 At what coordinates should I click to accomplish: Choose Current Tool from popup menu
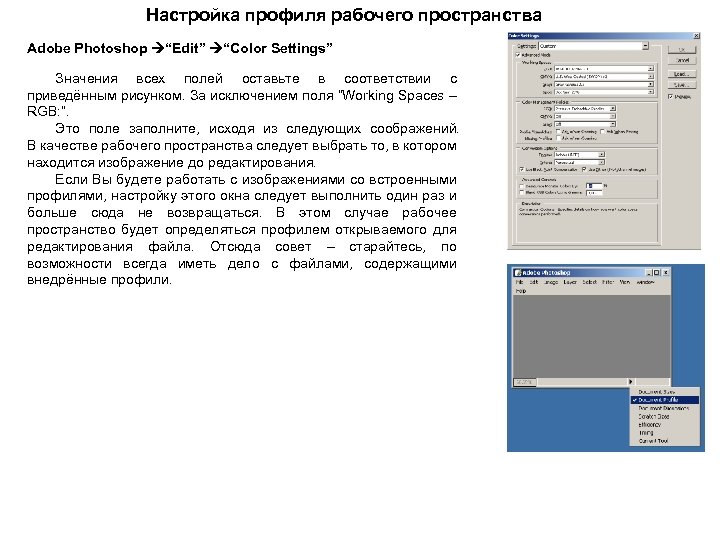(665, 441)
